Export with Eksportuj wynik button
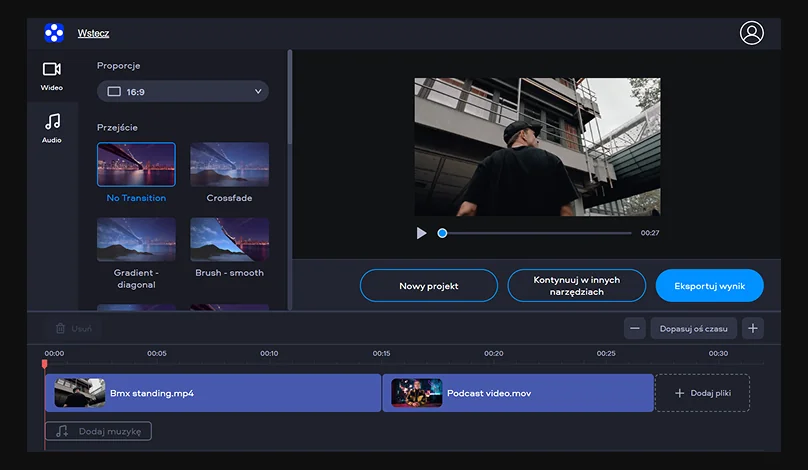808x470 pixels. pyautogui.click(x=709, y=286)
